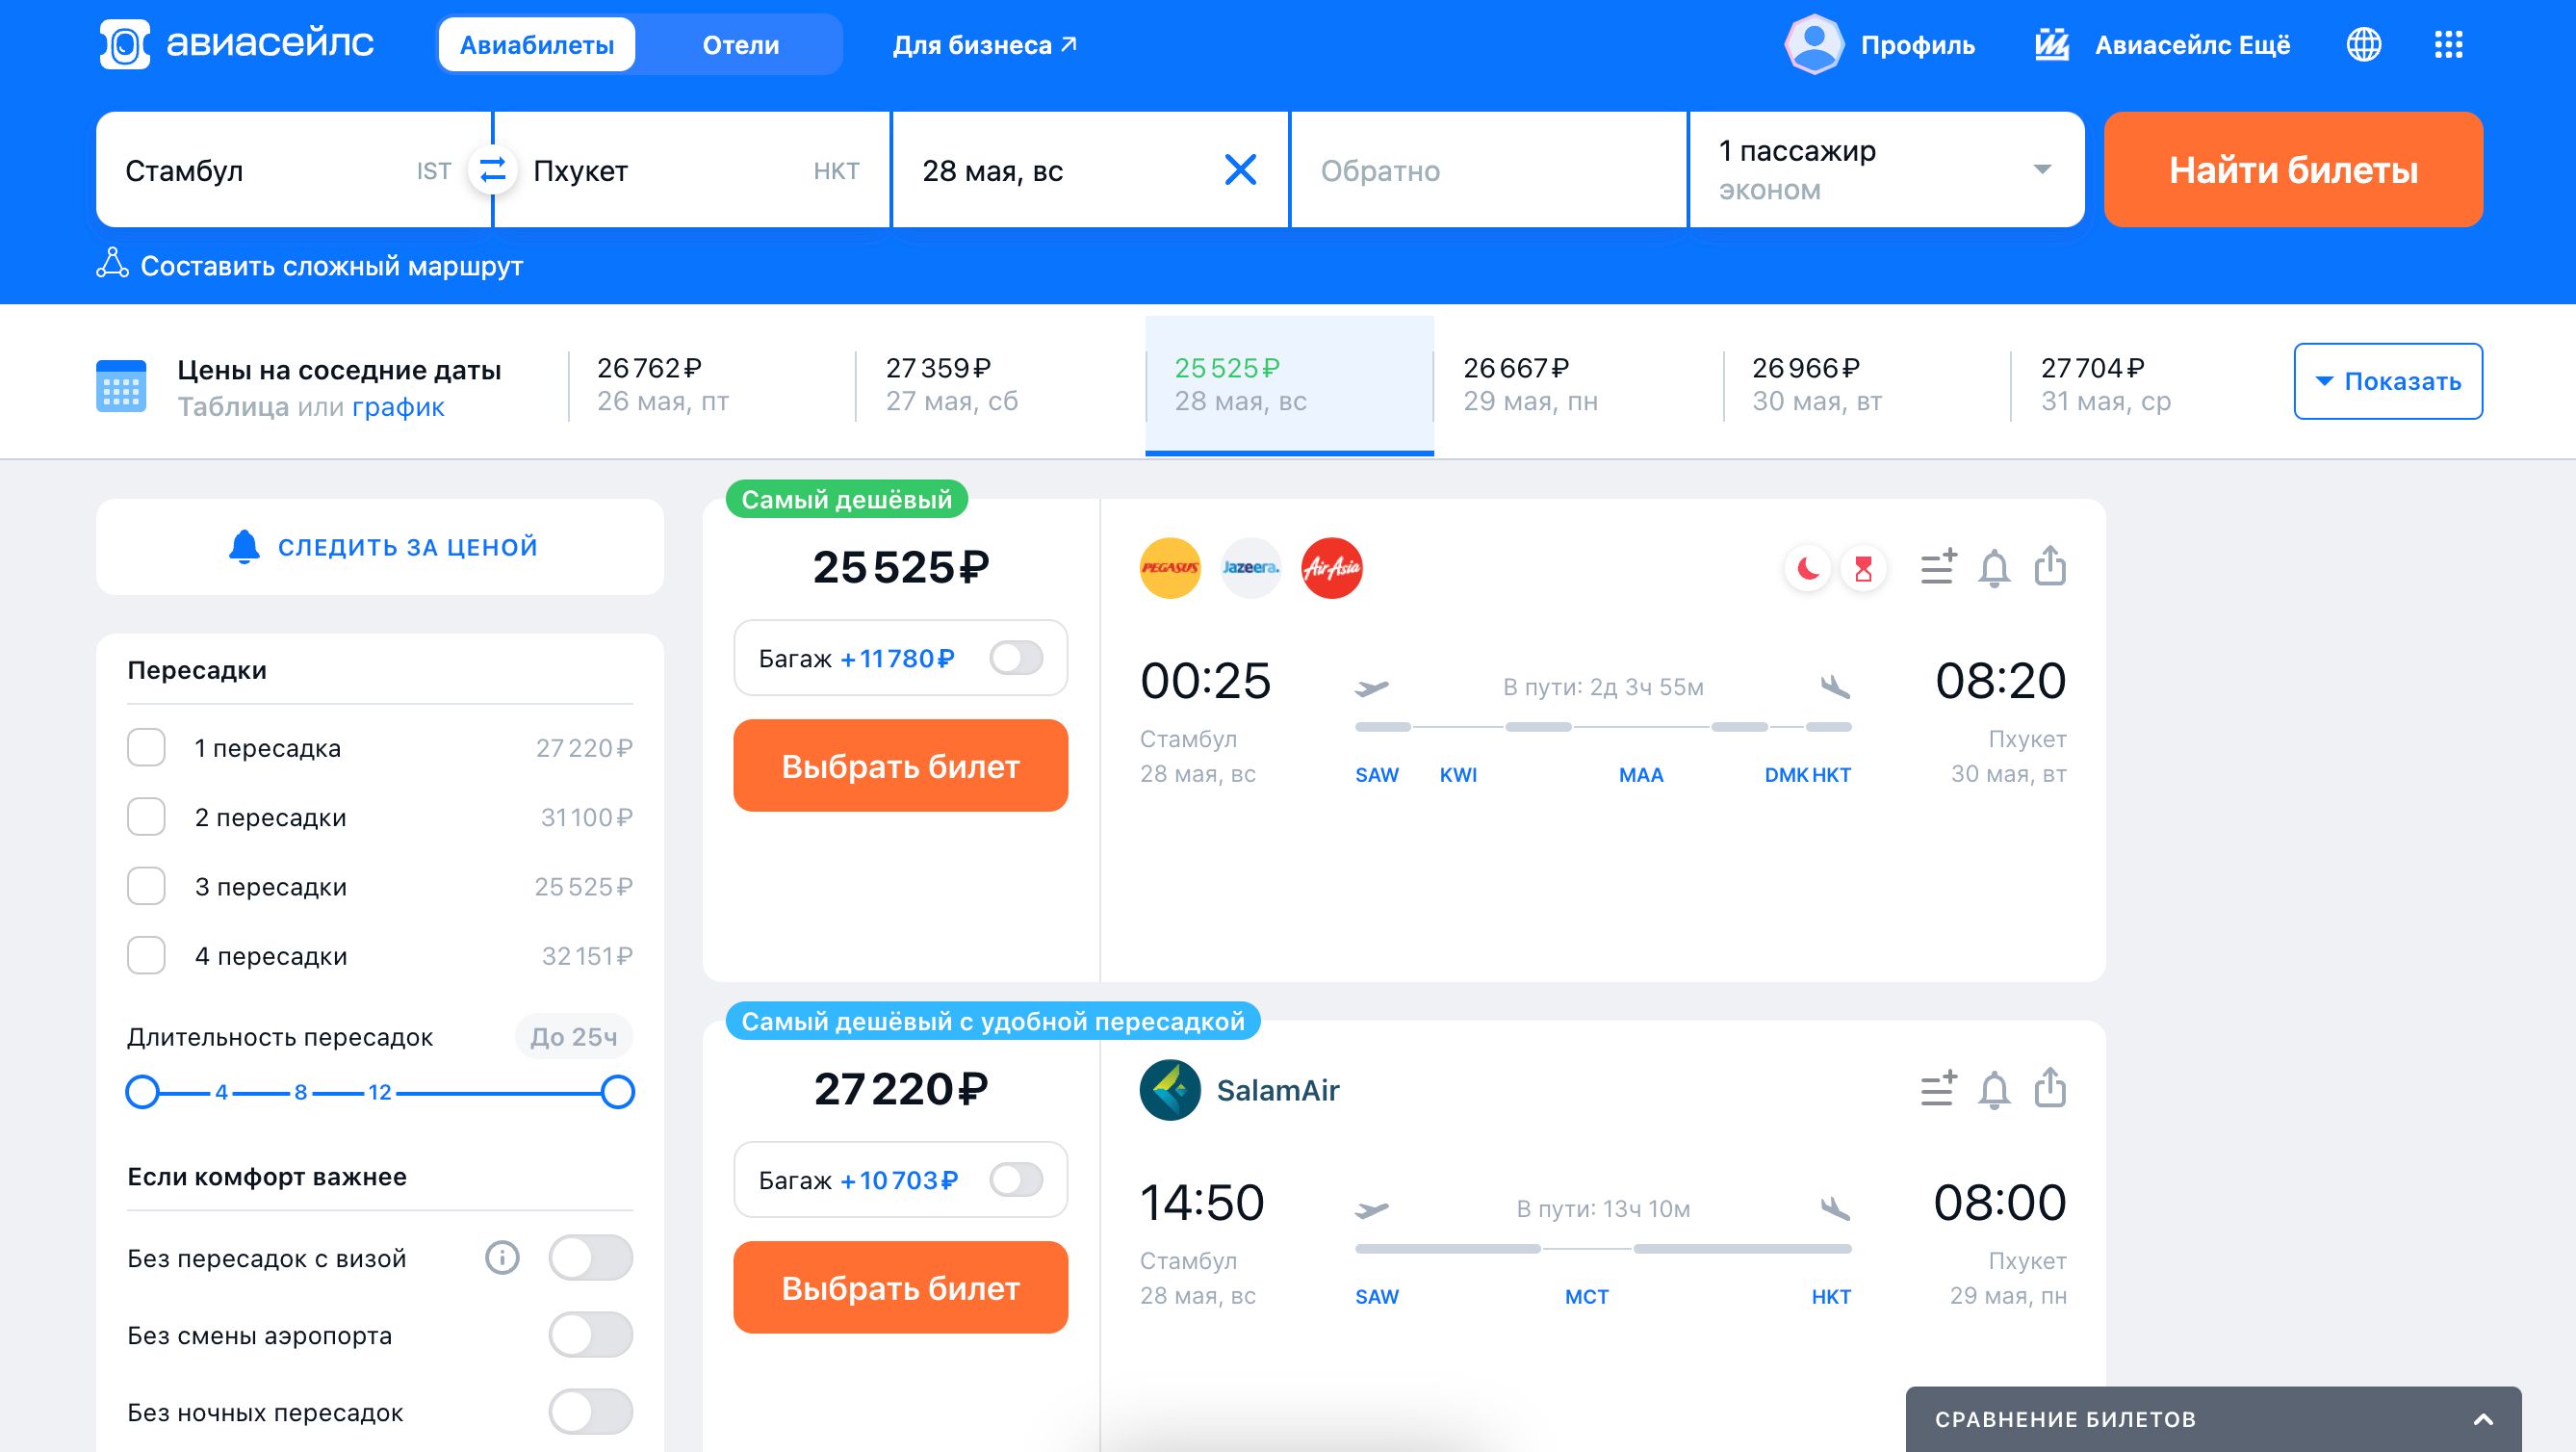
Task: Select 26 мая, пт date price
Action: 712,385
